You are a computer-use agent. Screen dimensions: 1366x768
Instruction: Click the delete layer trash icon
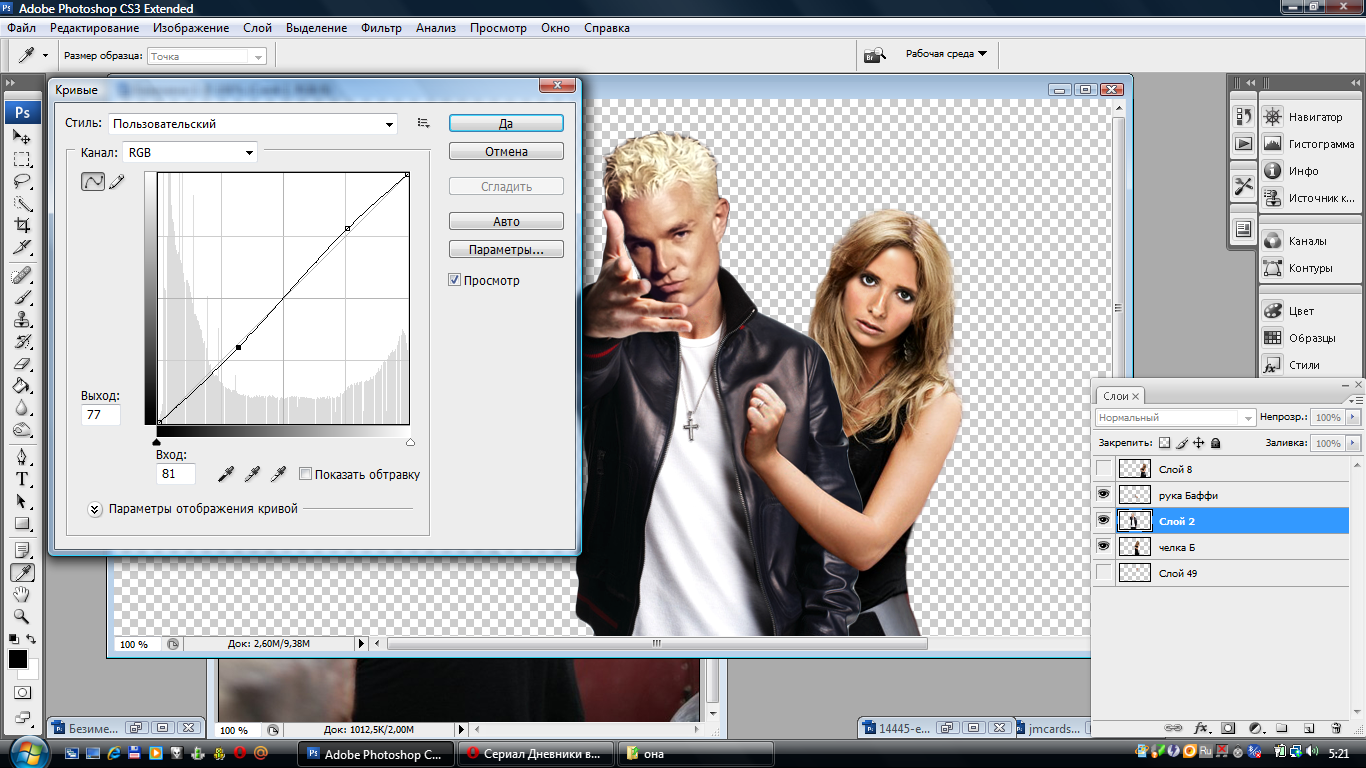1335,728
